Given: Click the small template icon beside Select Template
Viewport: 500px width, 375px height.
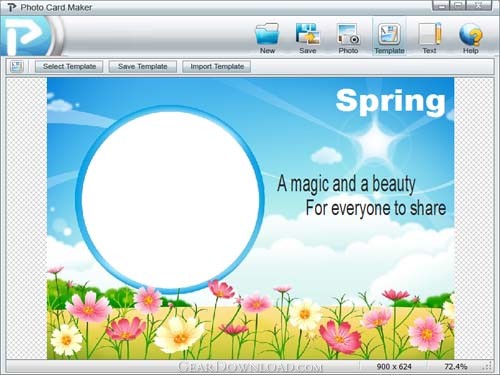Looking at the screenshot, I should [17, 66].
